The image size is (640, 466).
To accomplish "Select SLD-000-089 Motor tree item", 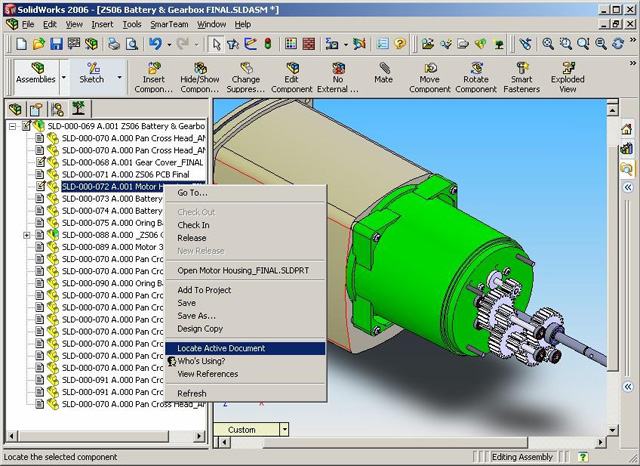I will tap(112, 247).
